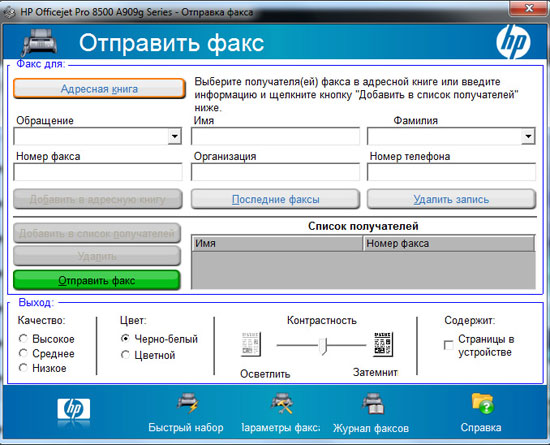This screenshot has width=550, height=445.
Task: Open Справка help folder icon
Action: tap(483, 403)
